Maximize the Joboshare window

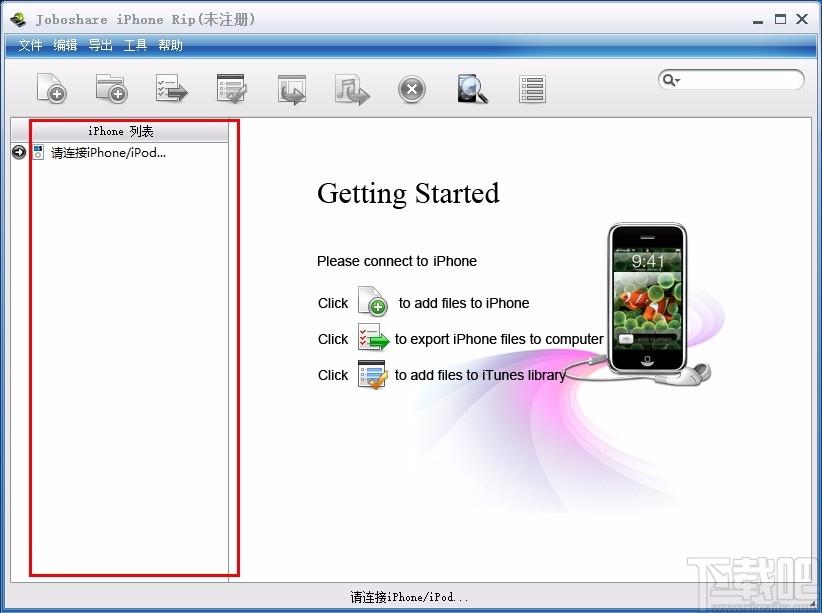(x=781, y=20)
